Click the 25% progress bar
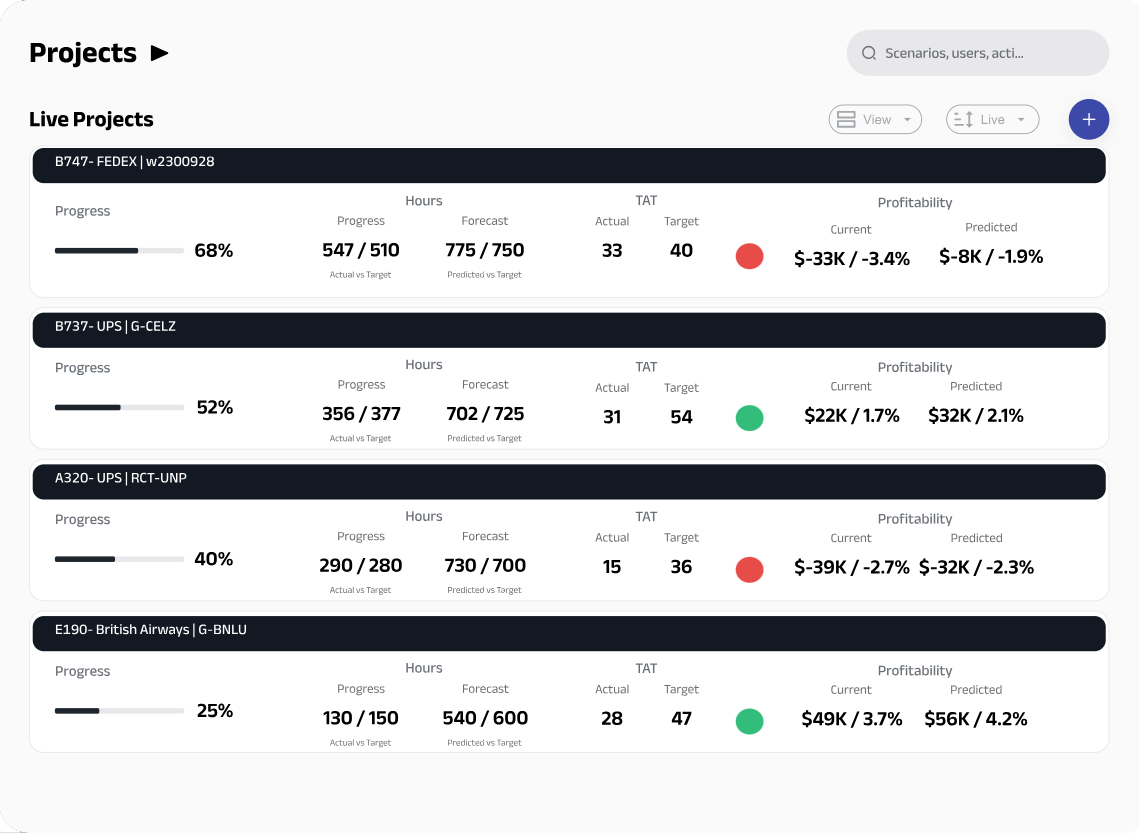This screenshot has width=1139, height=833. pos(119,711)
